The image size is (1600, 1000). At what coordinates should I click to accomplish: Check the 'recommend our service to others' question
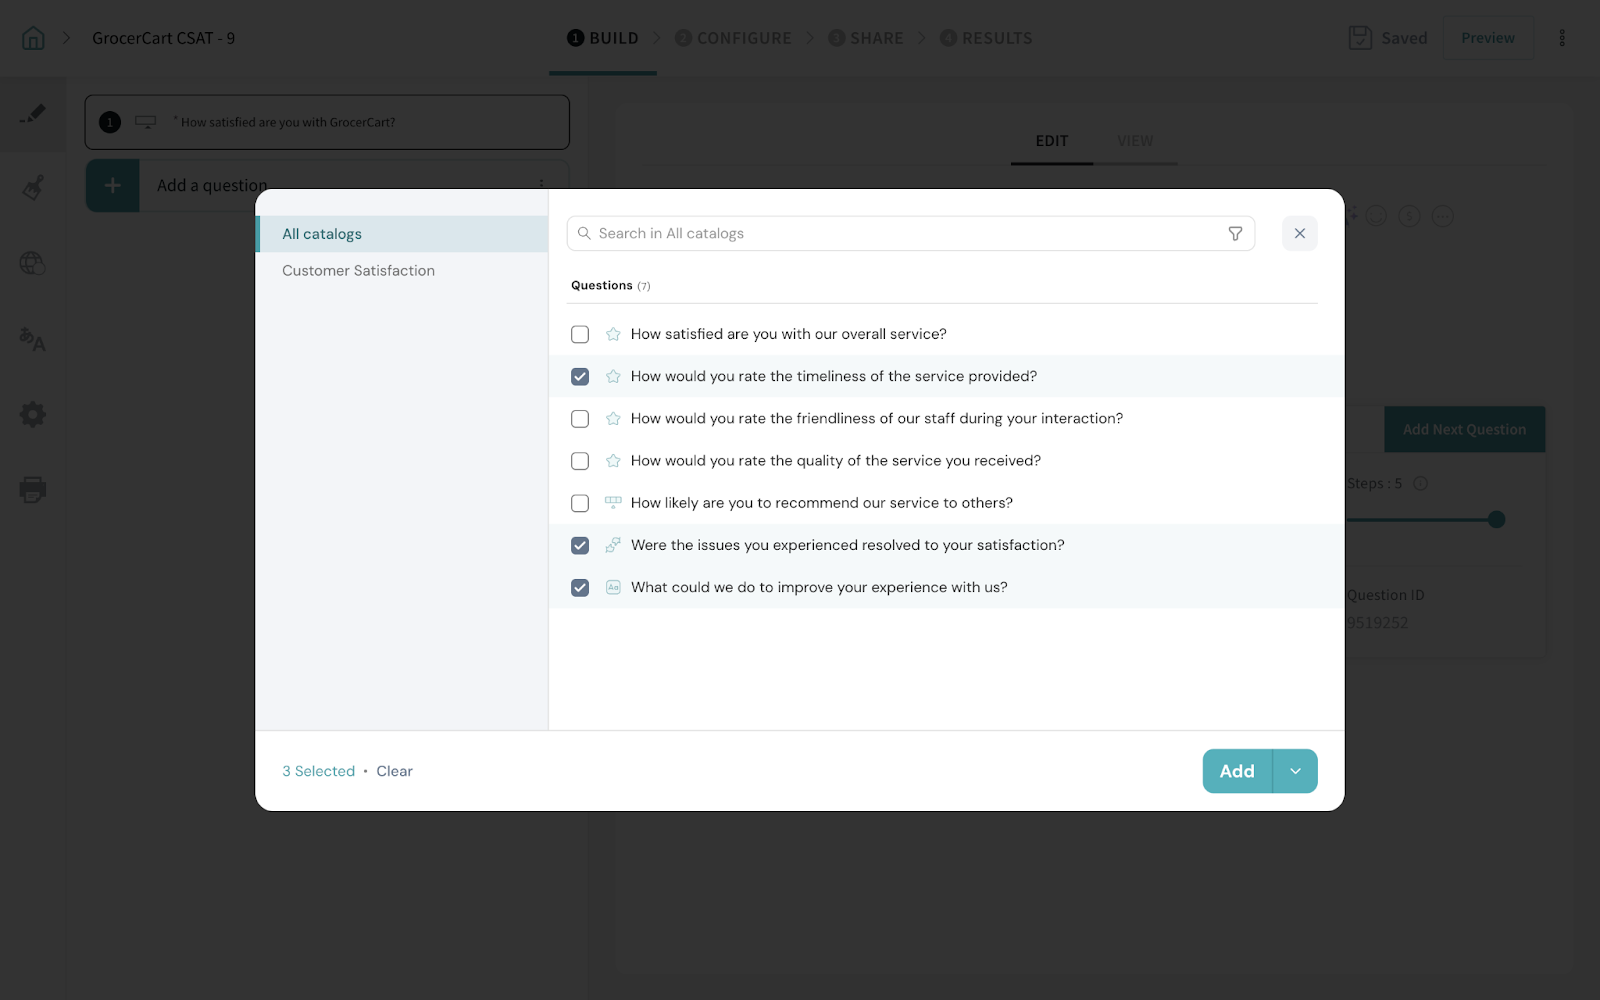580,503
